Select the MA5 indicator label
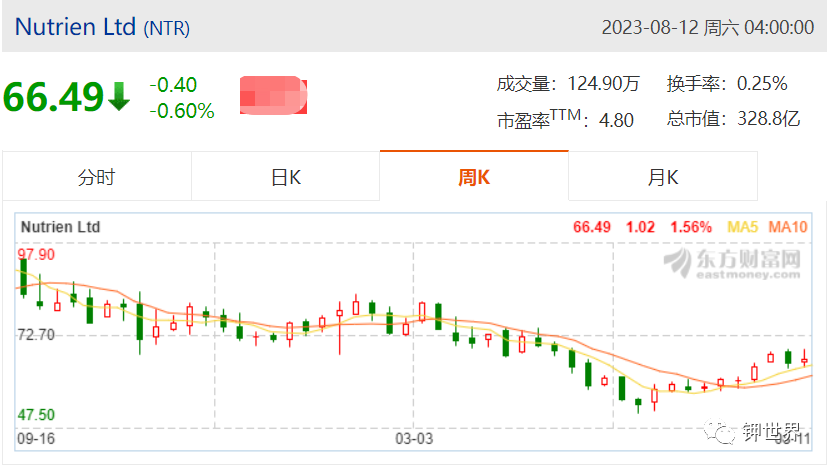Image resolution: width=828 pixels, height=468 pixels. [x=742, y=227]
